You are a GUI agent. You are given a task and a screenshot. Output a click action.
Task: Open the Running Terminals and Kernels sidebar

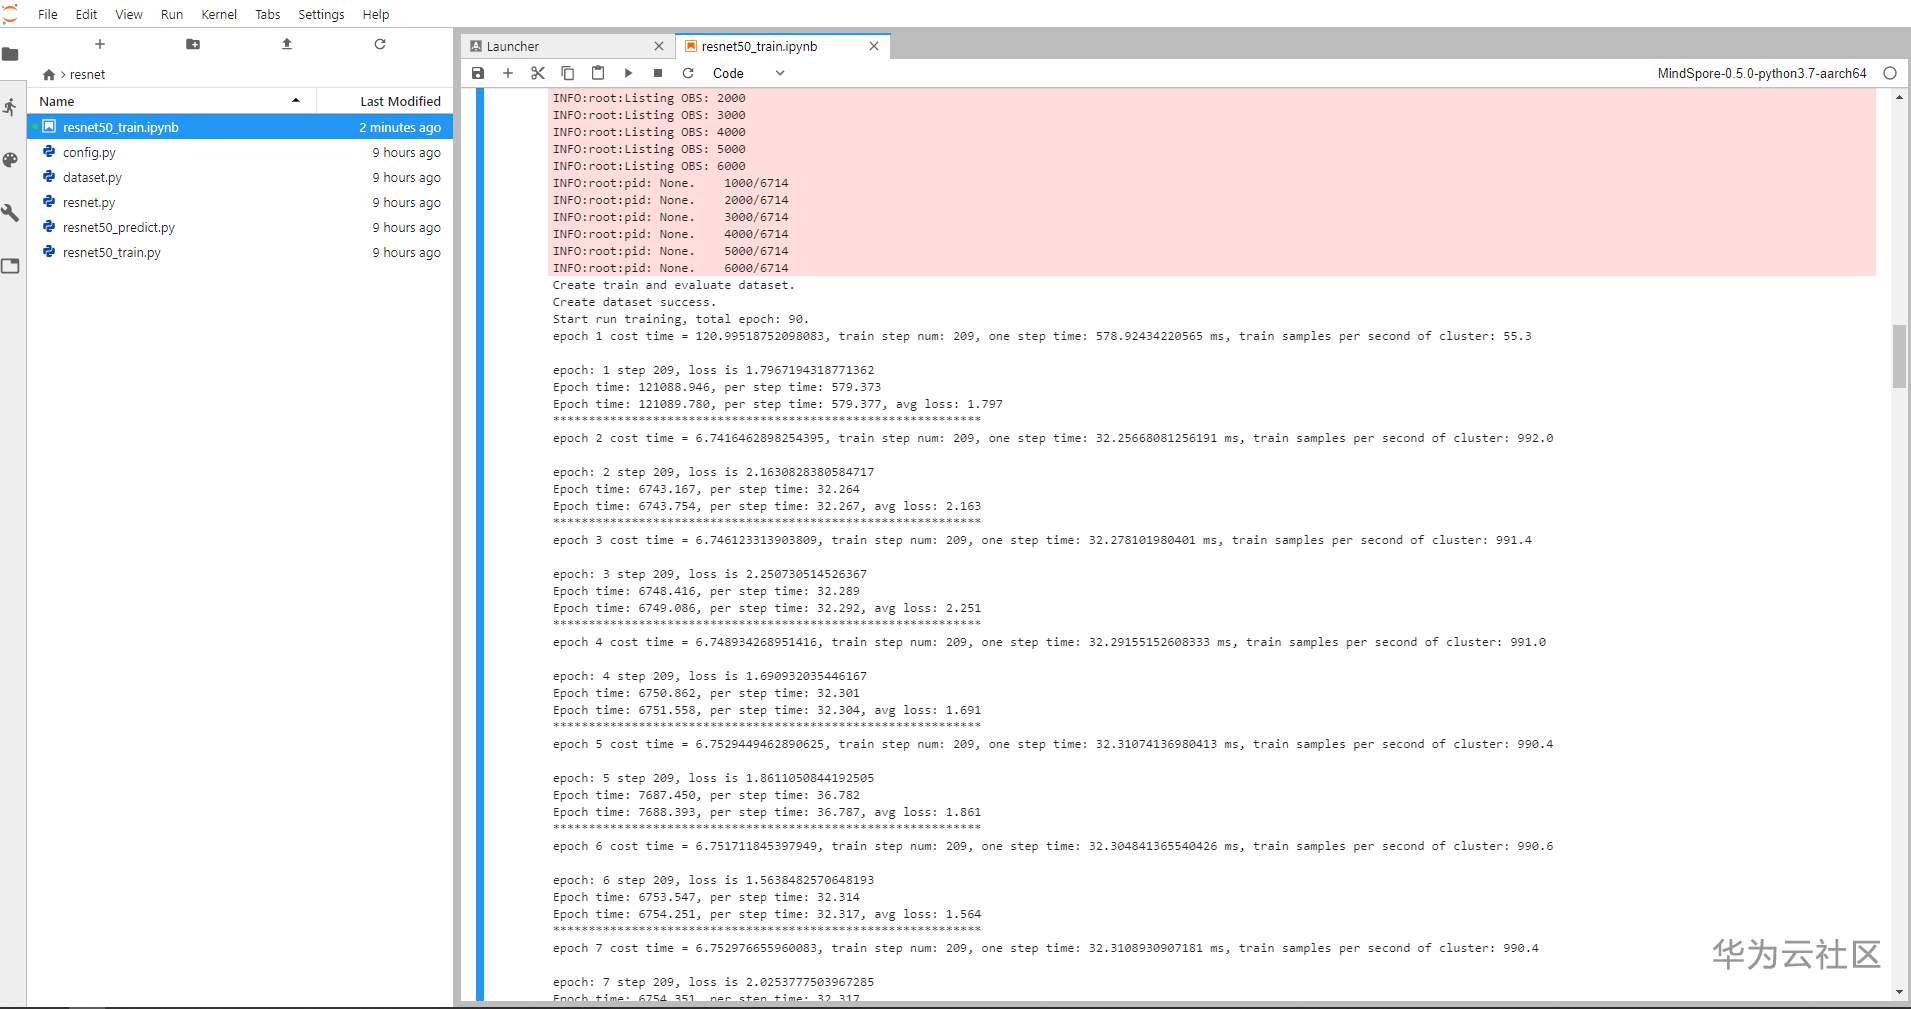pos(10,107)
